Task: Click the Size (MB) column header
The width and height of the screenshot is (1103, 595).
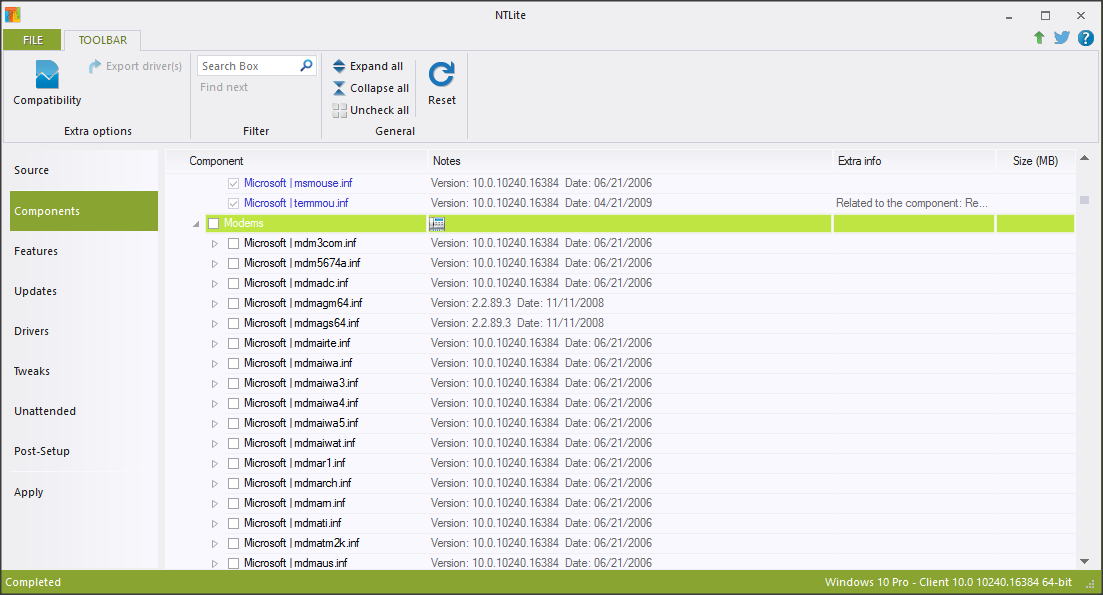Action: (x=1035, y=161)
